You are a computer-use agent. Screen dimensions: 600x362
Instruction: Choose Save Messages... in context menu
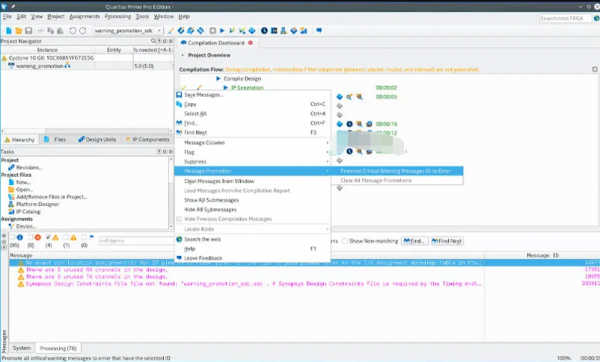click(252, 95)
